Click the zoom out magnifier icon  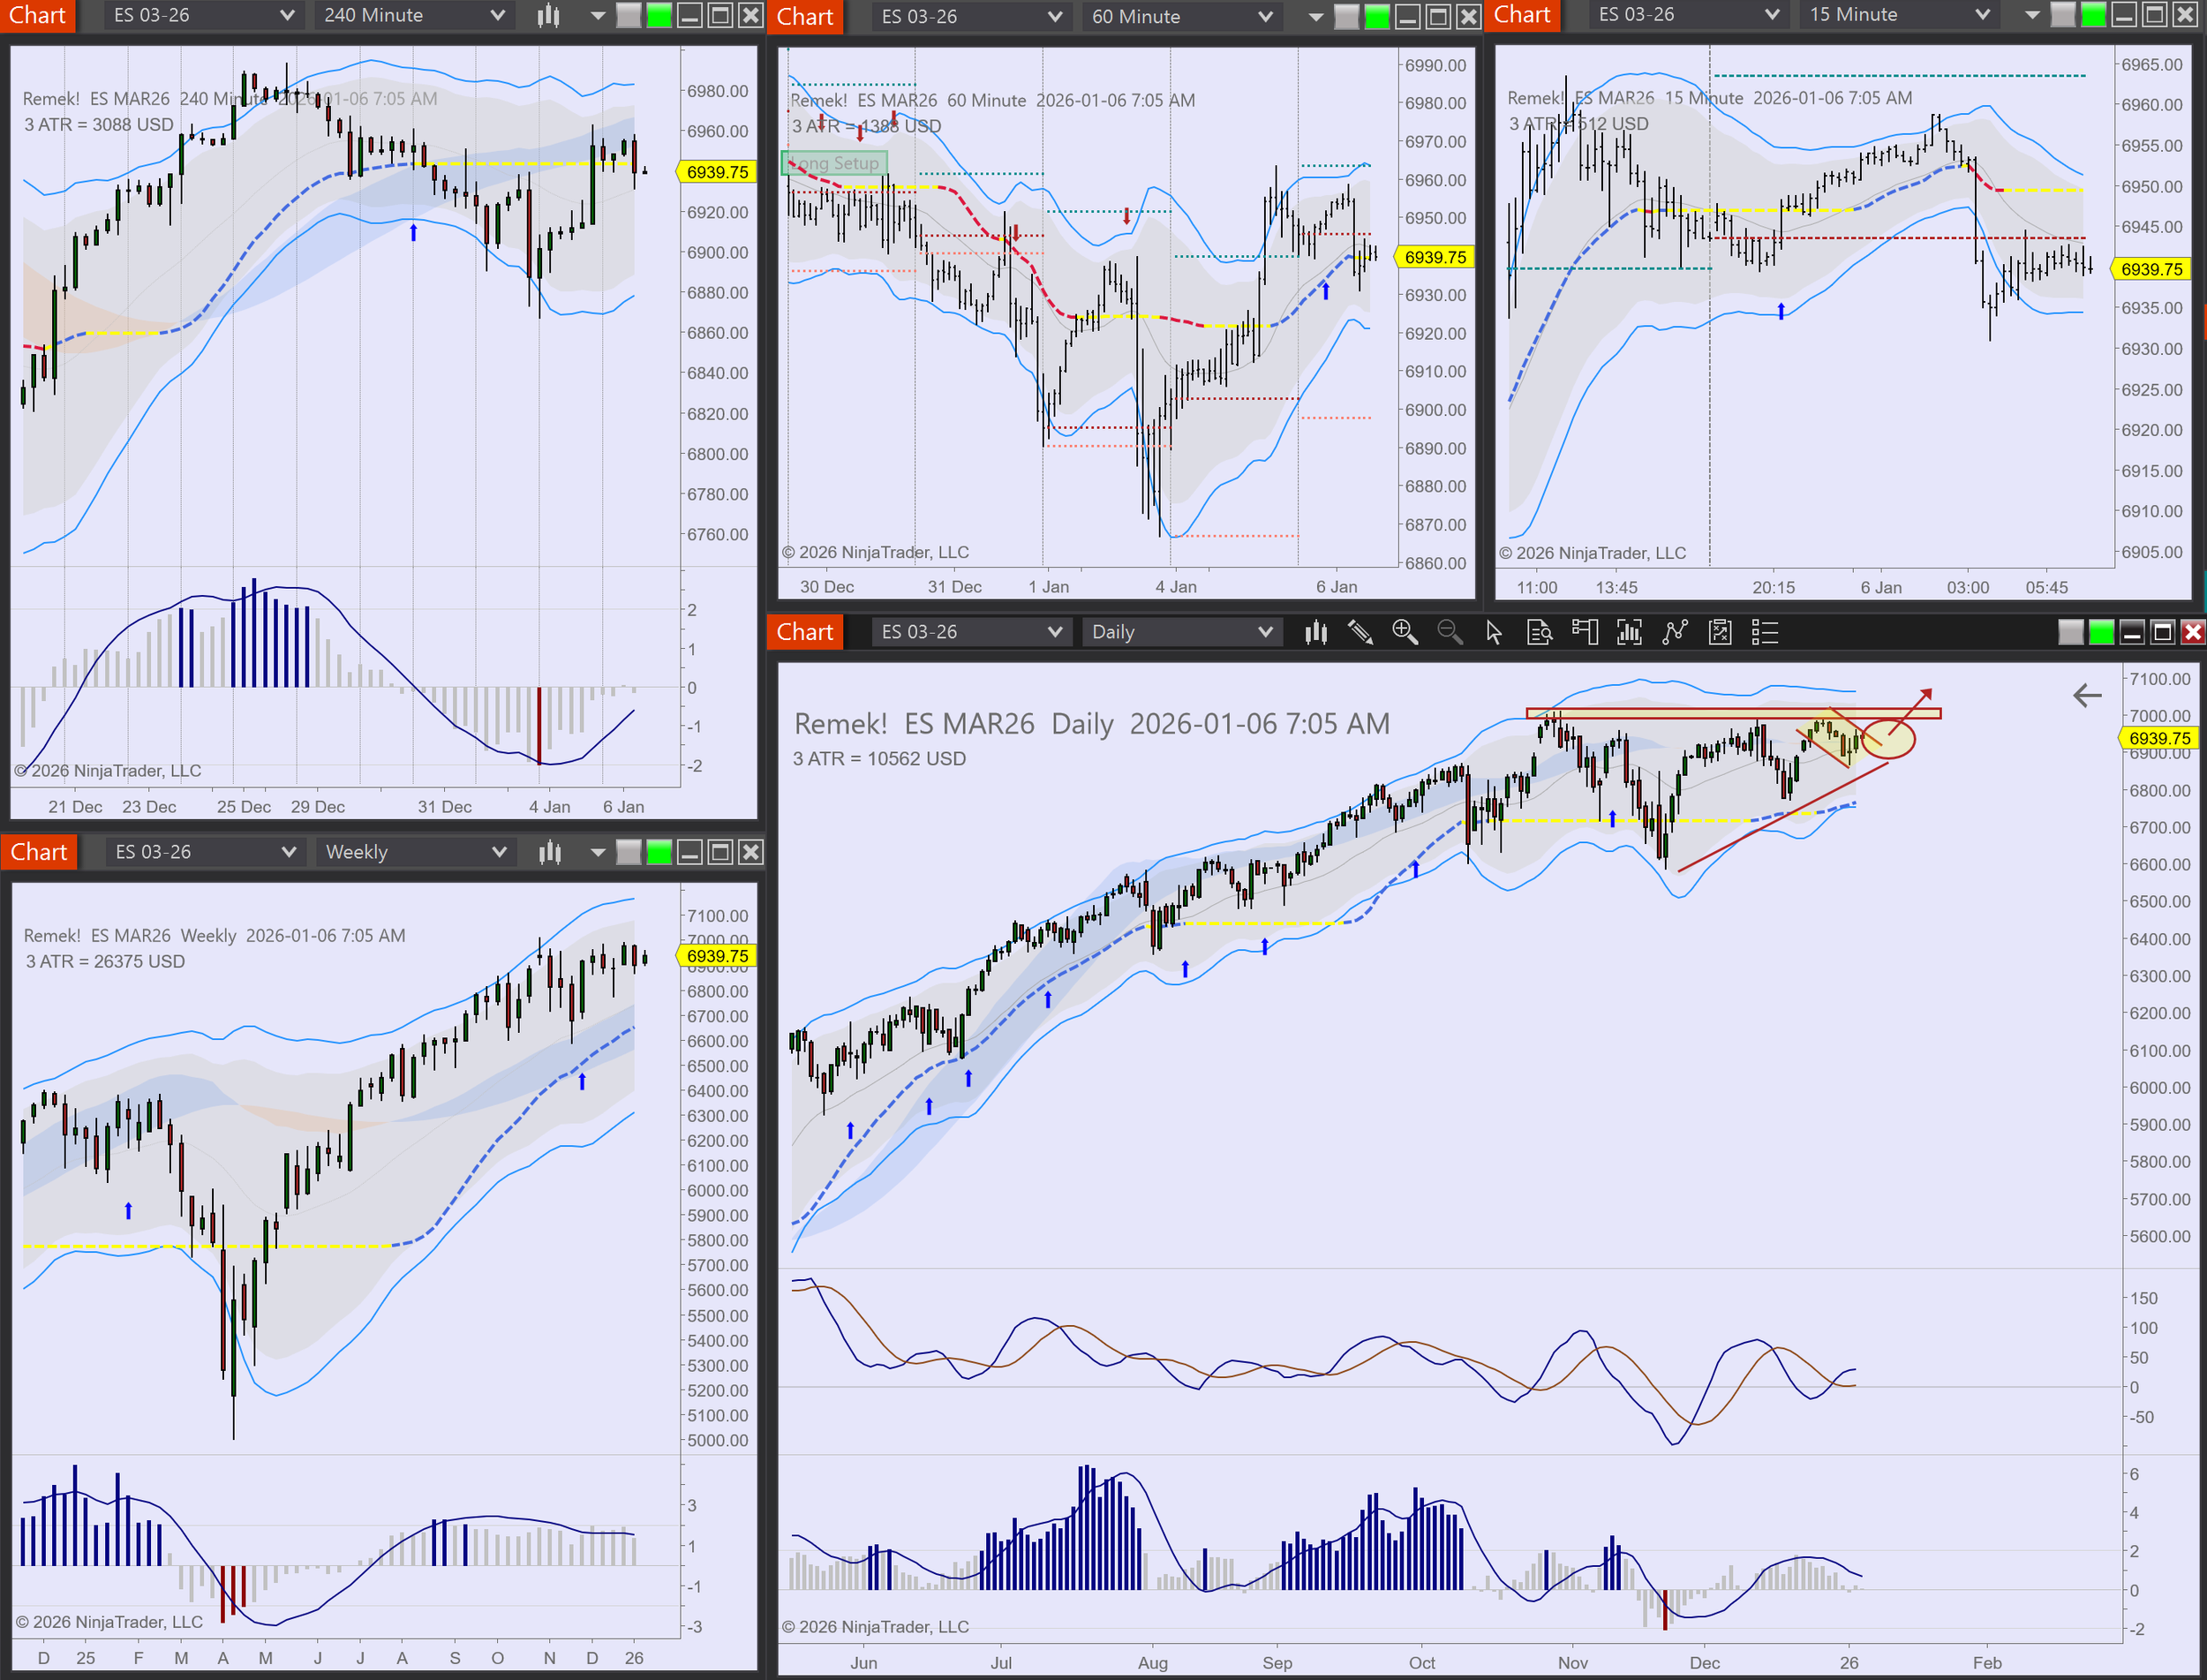pos(1449,632)
